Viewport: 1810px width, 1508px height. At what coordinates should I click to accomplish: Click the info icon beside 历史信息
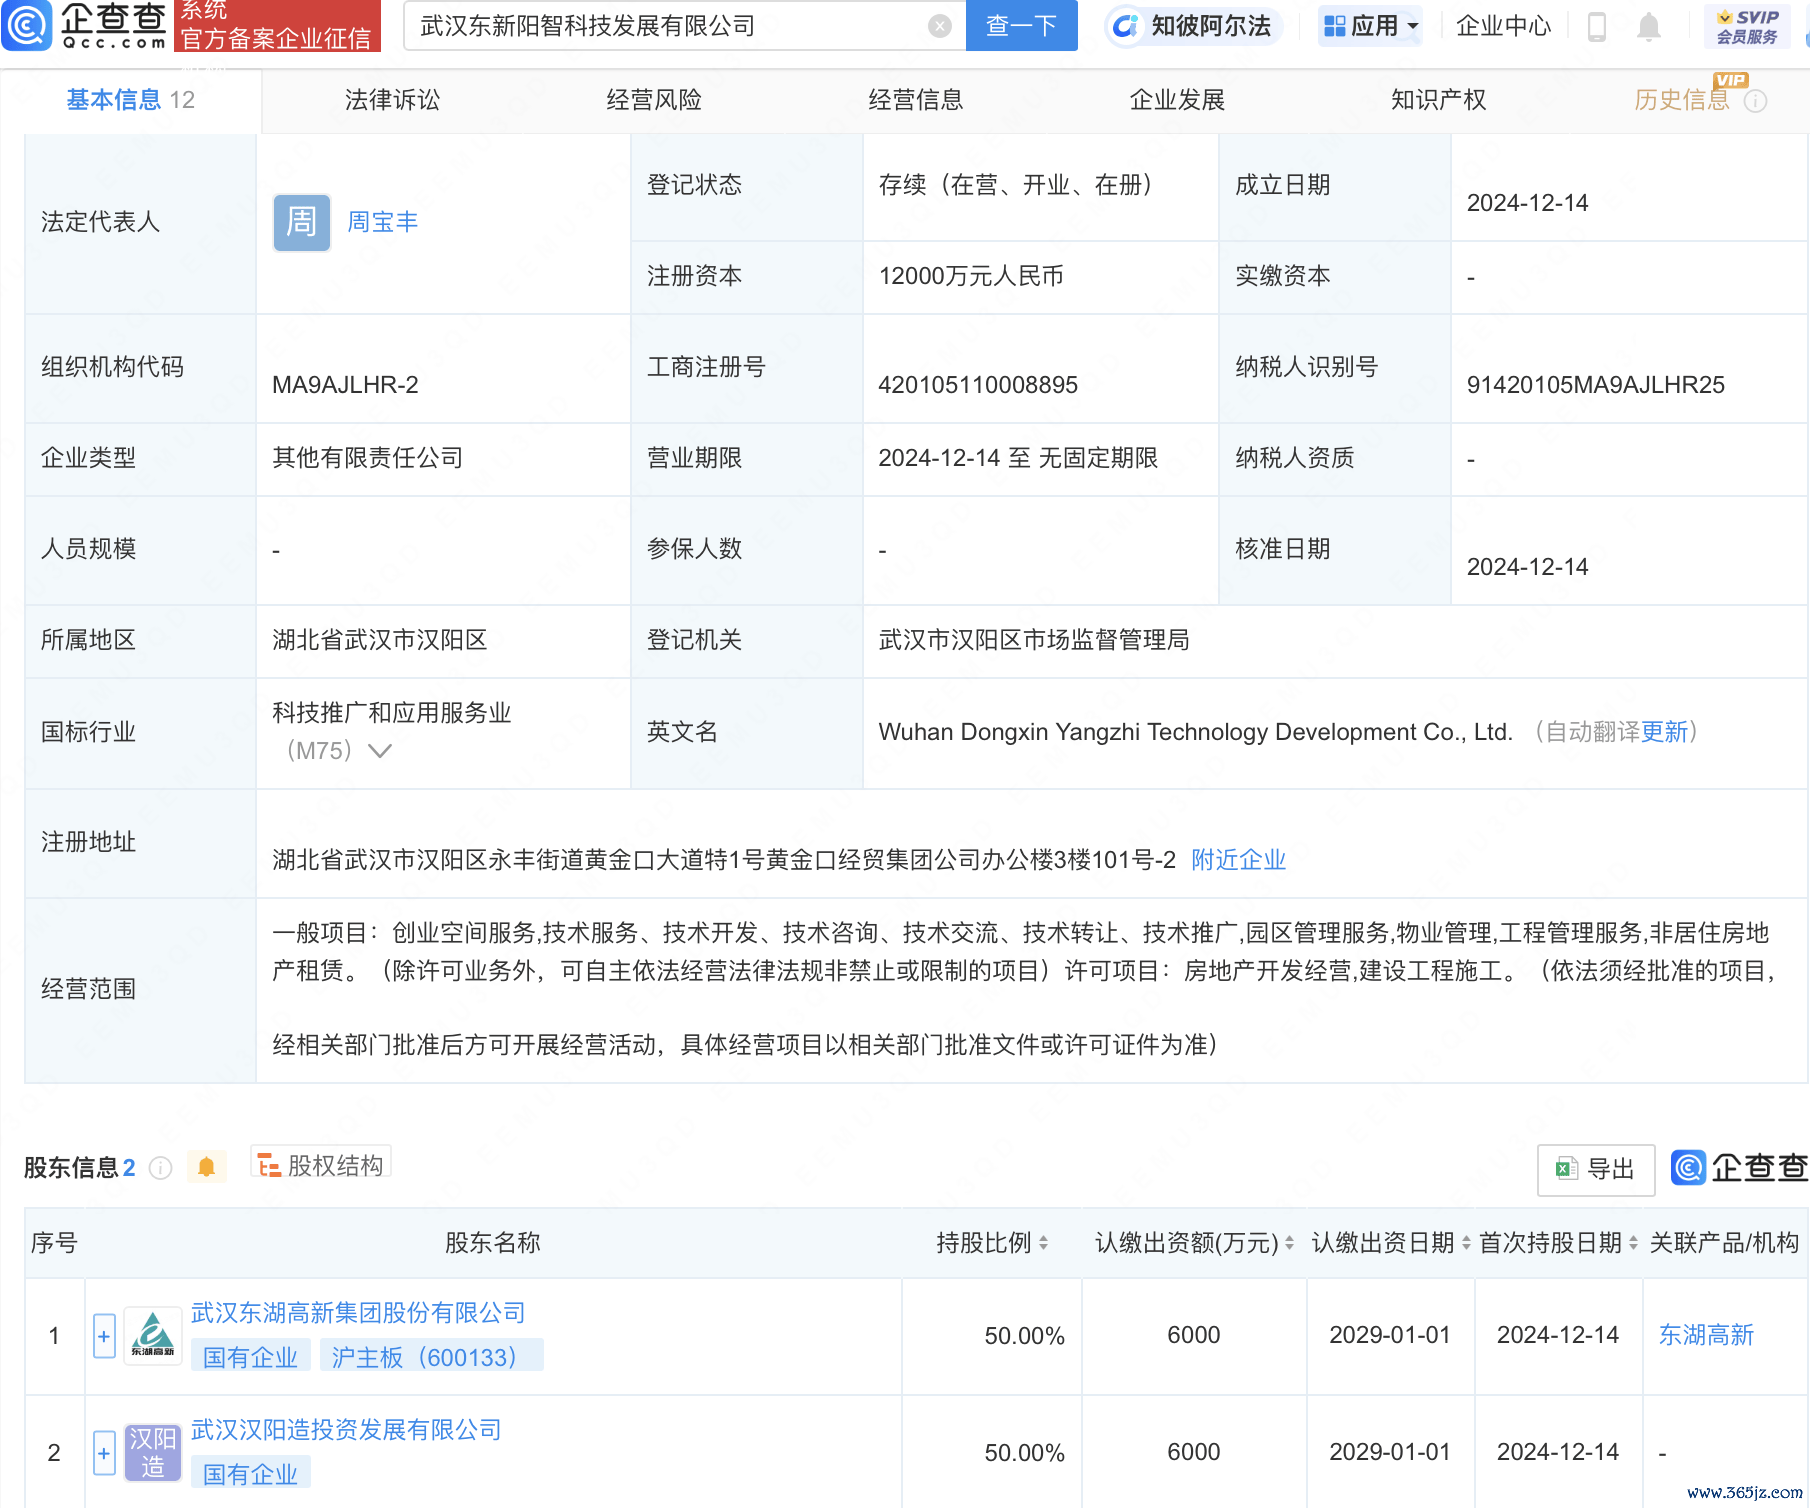[x=1755, y=101]
